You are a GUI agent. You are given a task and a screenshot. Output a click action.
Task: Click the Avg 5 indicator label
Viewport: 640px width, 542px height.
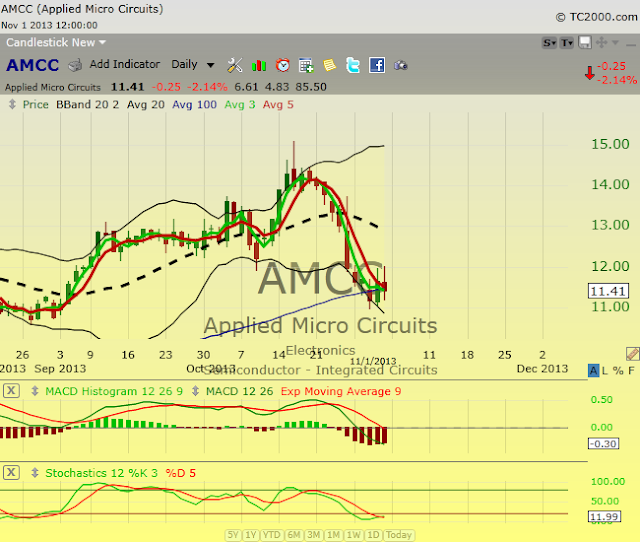[278, 105]
